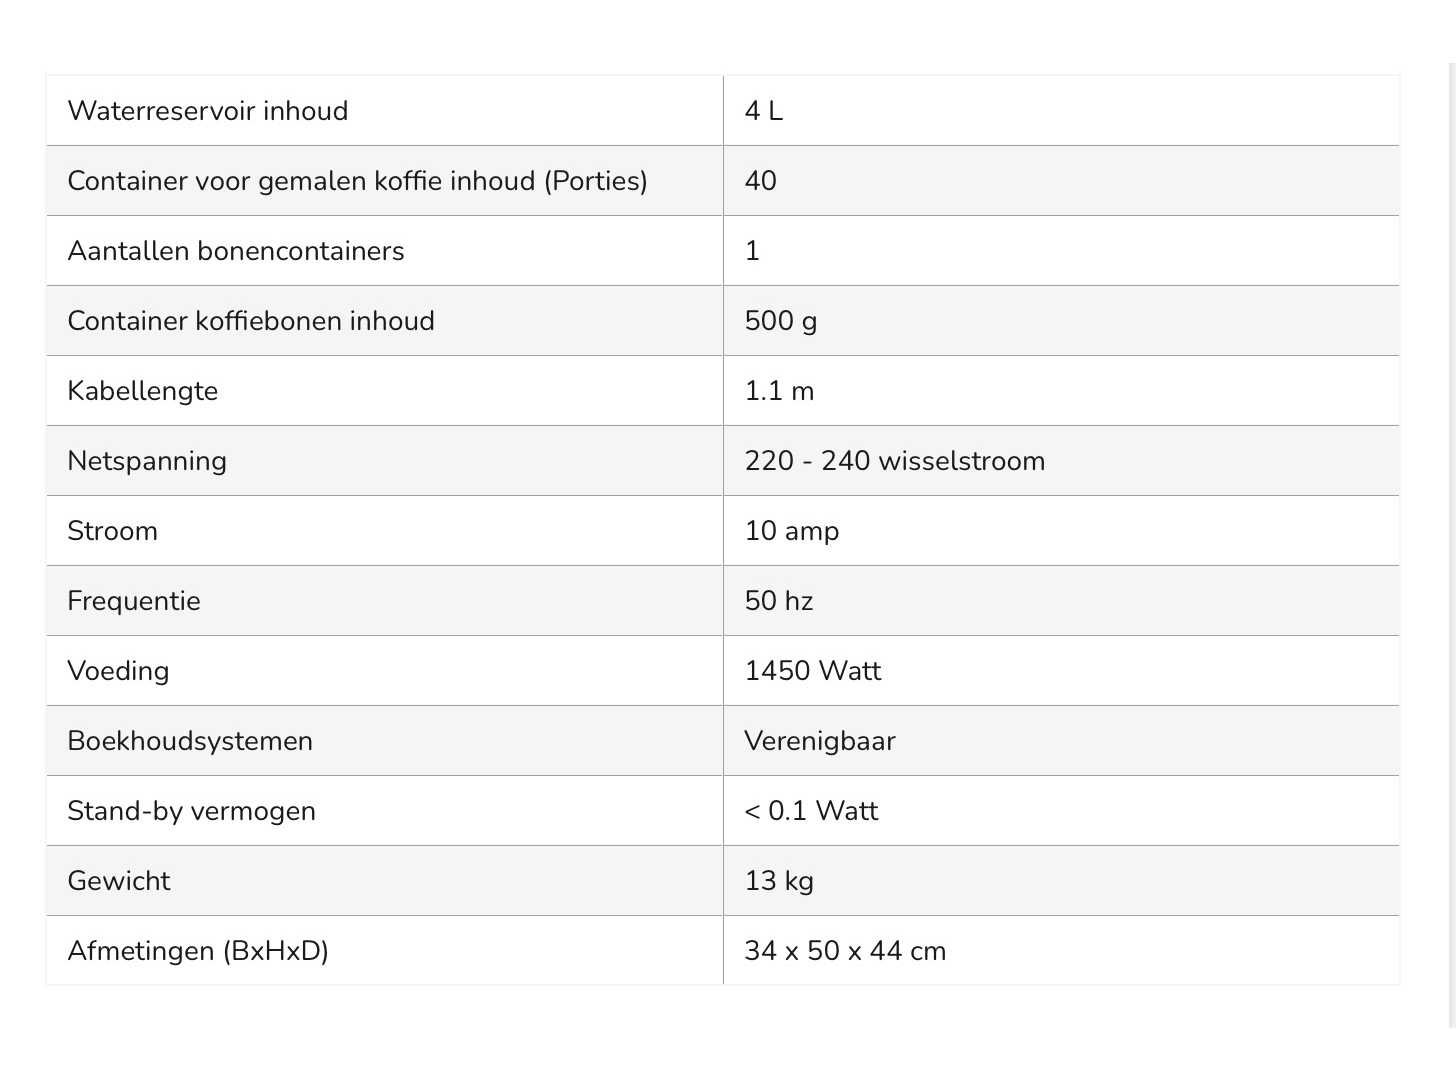The height and width of the screenshot is (1092, 1456).
Task: Select the Stand-by vermogen label
Action: (x=192, y=811)
